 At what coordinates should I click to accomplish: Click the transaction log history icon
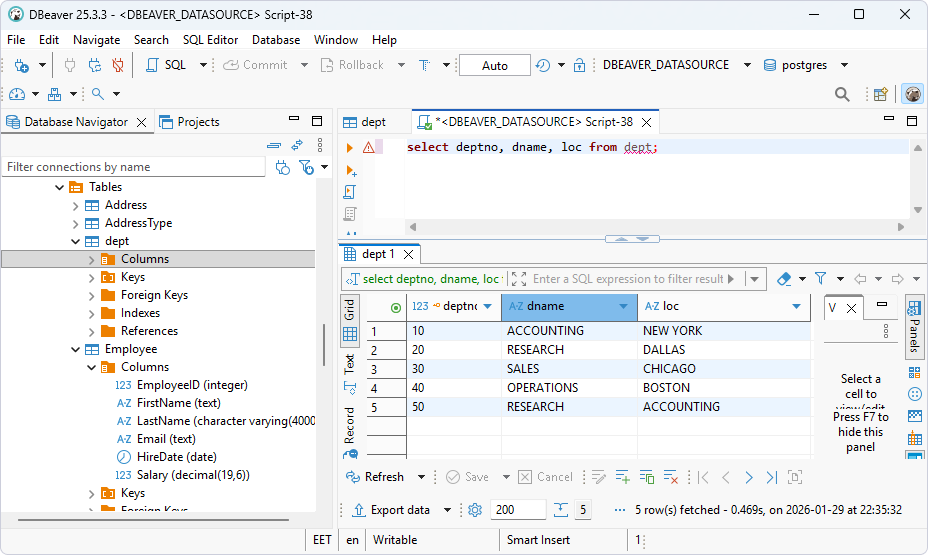click(x=543, y=65)
